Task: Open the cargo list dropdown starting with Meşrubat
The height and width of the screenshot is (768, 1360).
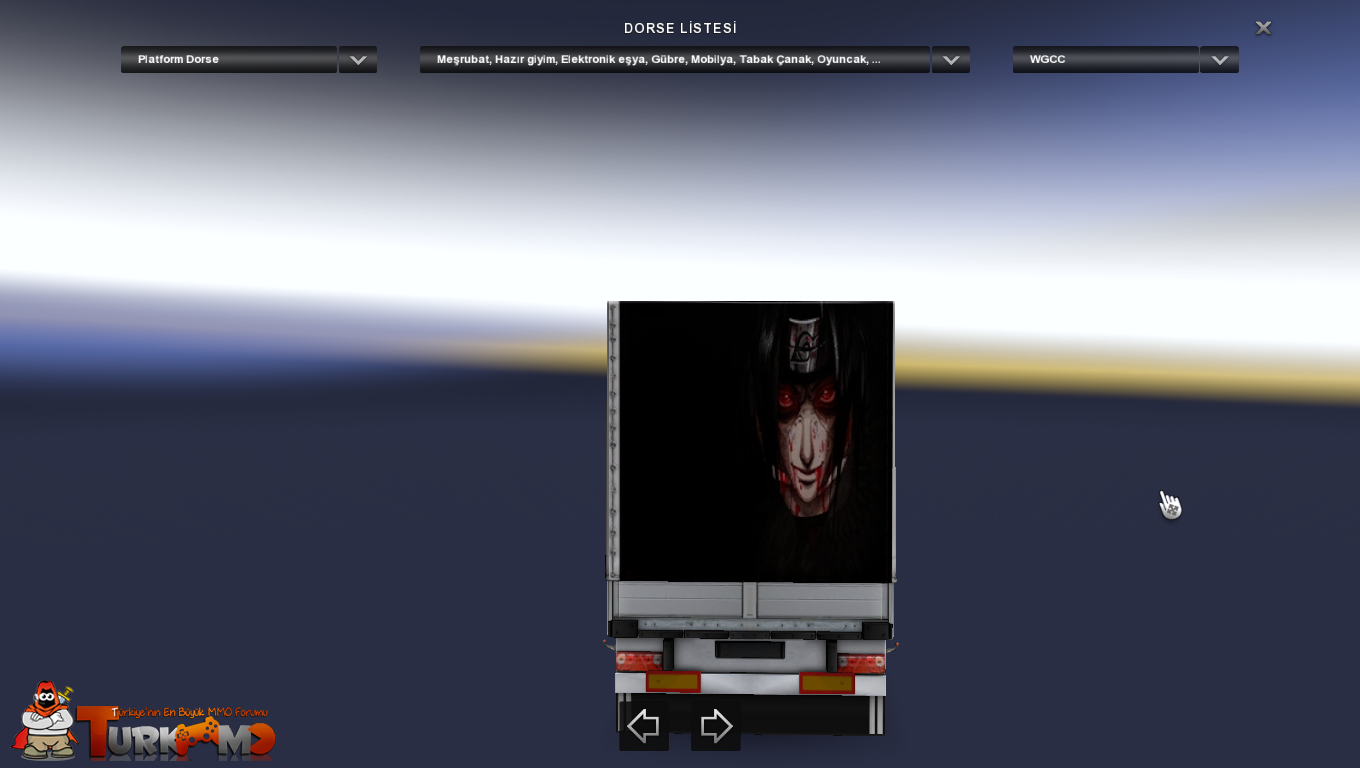Action: tap(675, 59)
